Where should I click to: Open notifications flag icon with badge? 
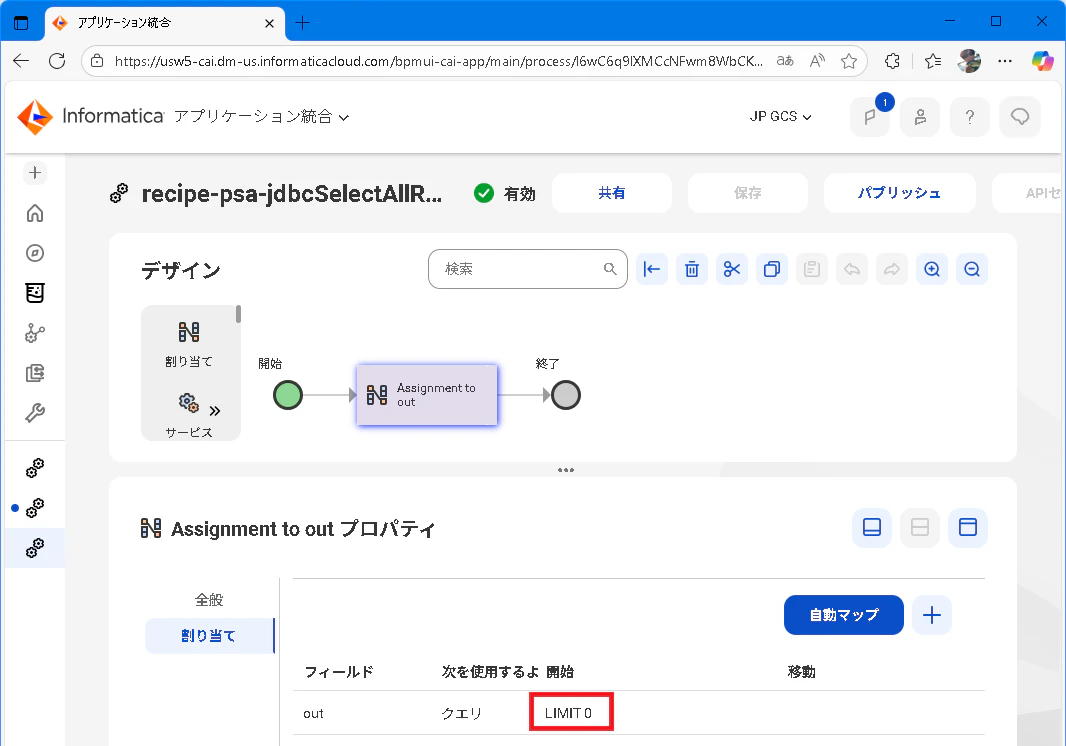pyautogui.click(x=870, y=117)
